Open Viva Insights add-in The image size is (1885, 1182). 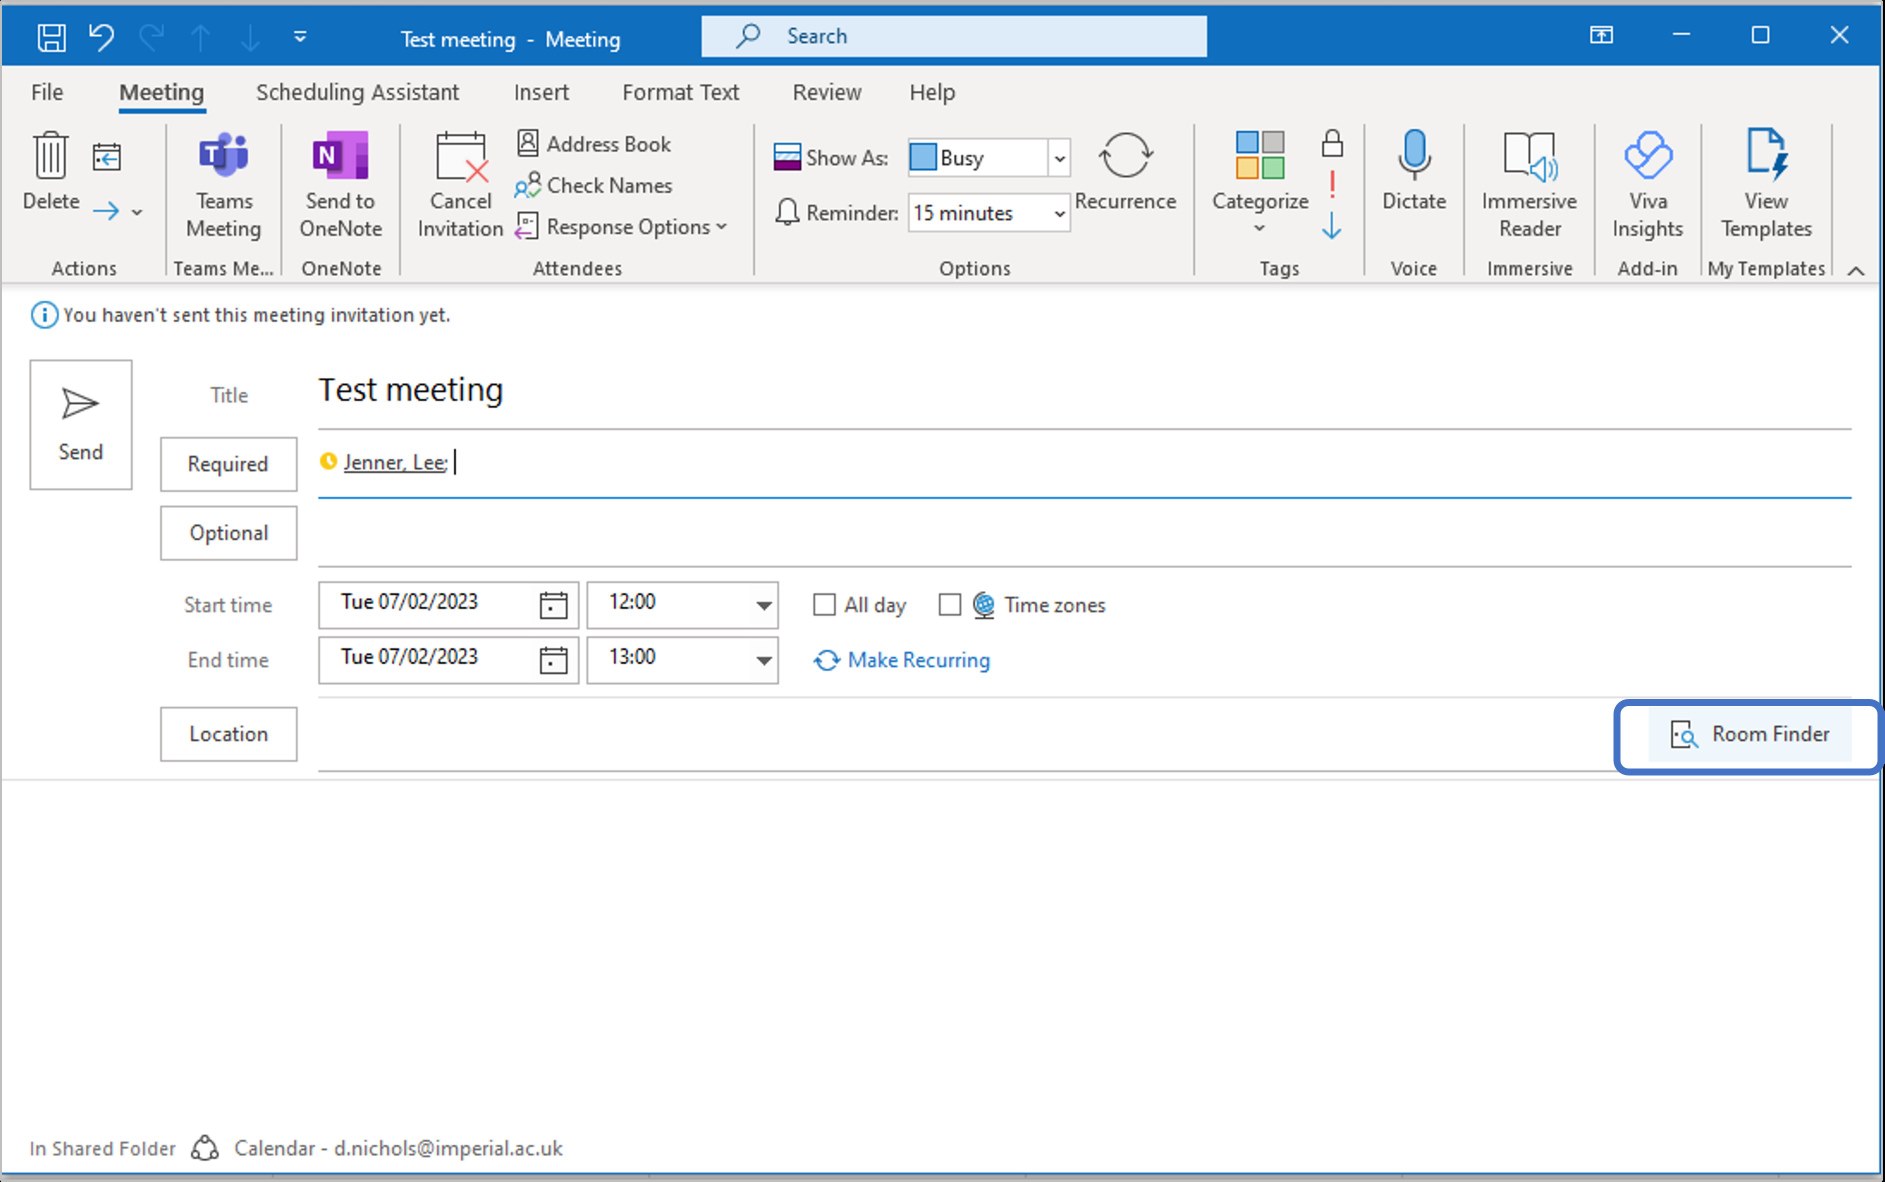(1647, 157)
